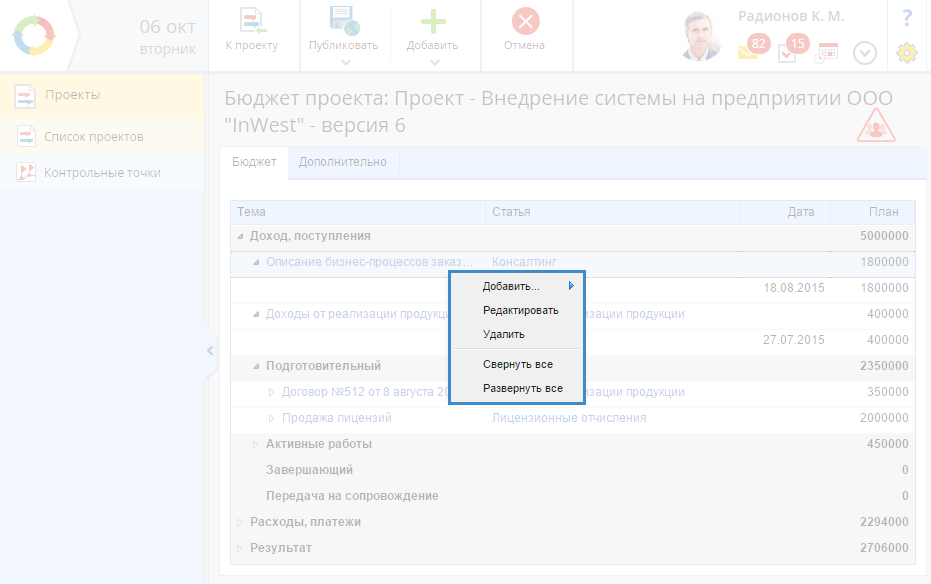Collapse the left sidebar with arrow handle

click(209, 350)
